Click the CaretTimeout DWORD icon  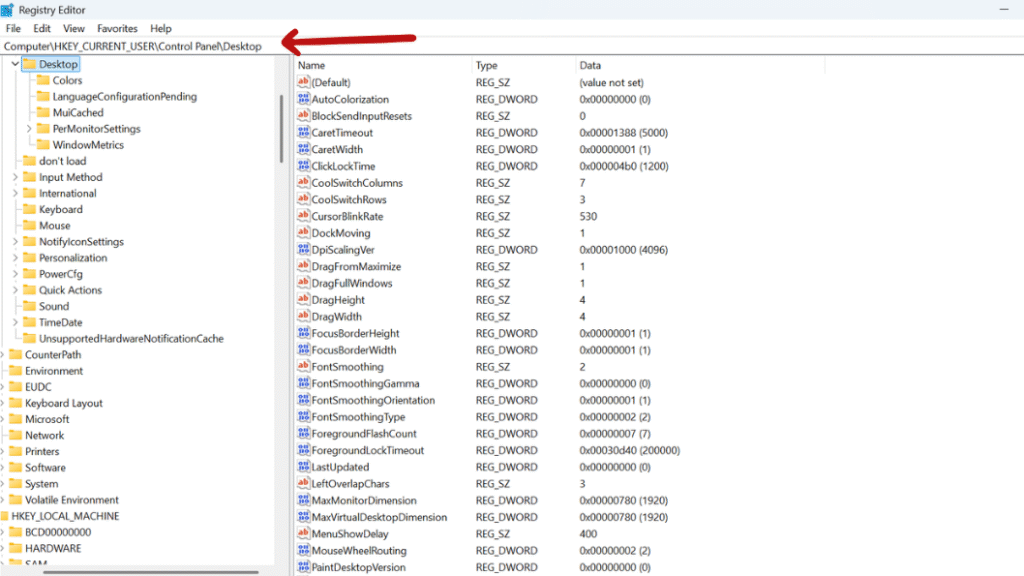(x=303, y=133)
